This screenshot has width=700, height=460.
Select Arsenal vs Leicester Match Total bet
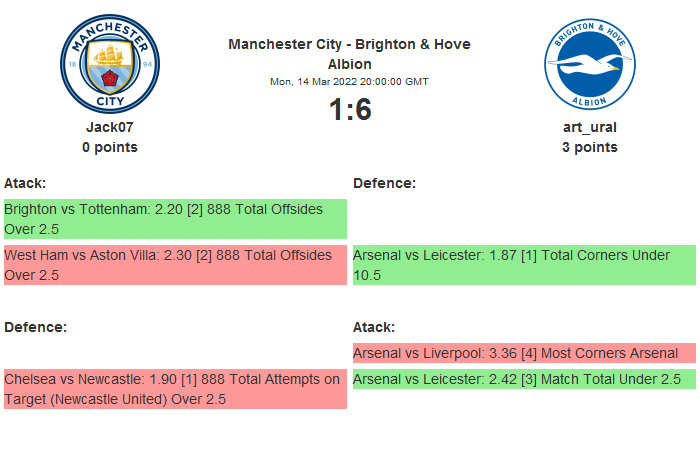[524, 379]
